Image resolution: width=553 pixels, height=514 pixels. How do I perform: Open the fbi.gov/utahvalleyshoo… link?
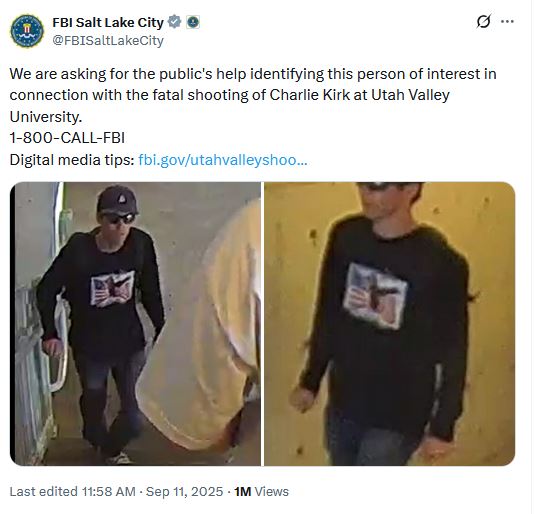click(x=223, y=160)
